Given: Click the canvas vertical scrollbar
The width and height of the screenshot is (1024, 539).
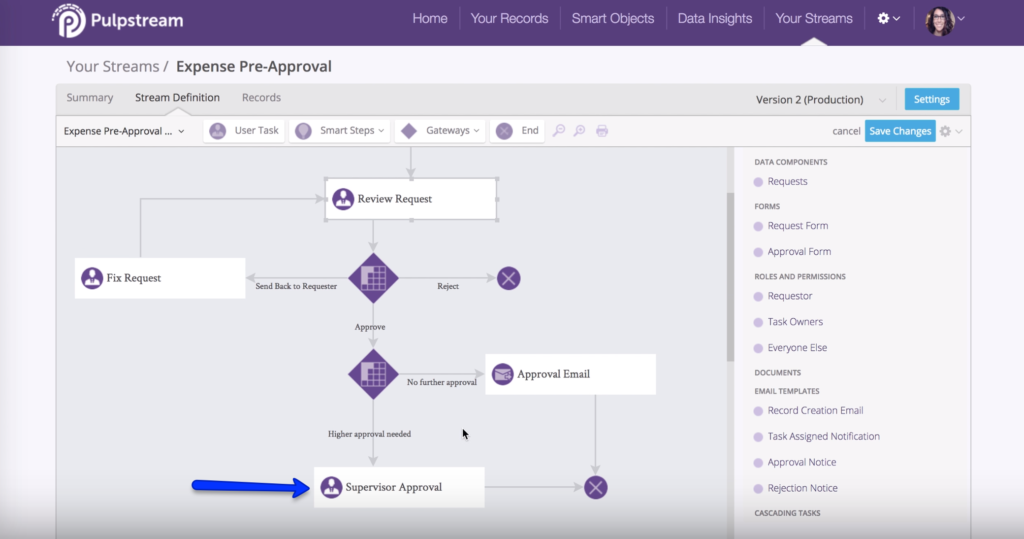Looking at the screenshot, I should click(x=730, y=277).
